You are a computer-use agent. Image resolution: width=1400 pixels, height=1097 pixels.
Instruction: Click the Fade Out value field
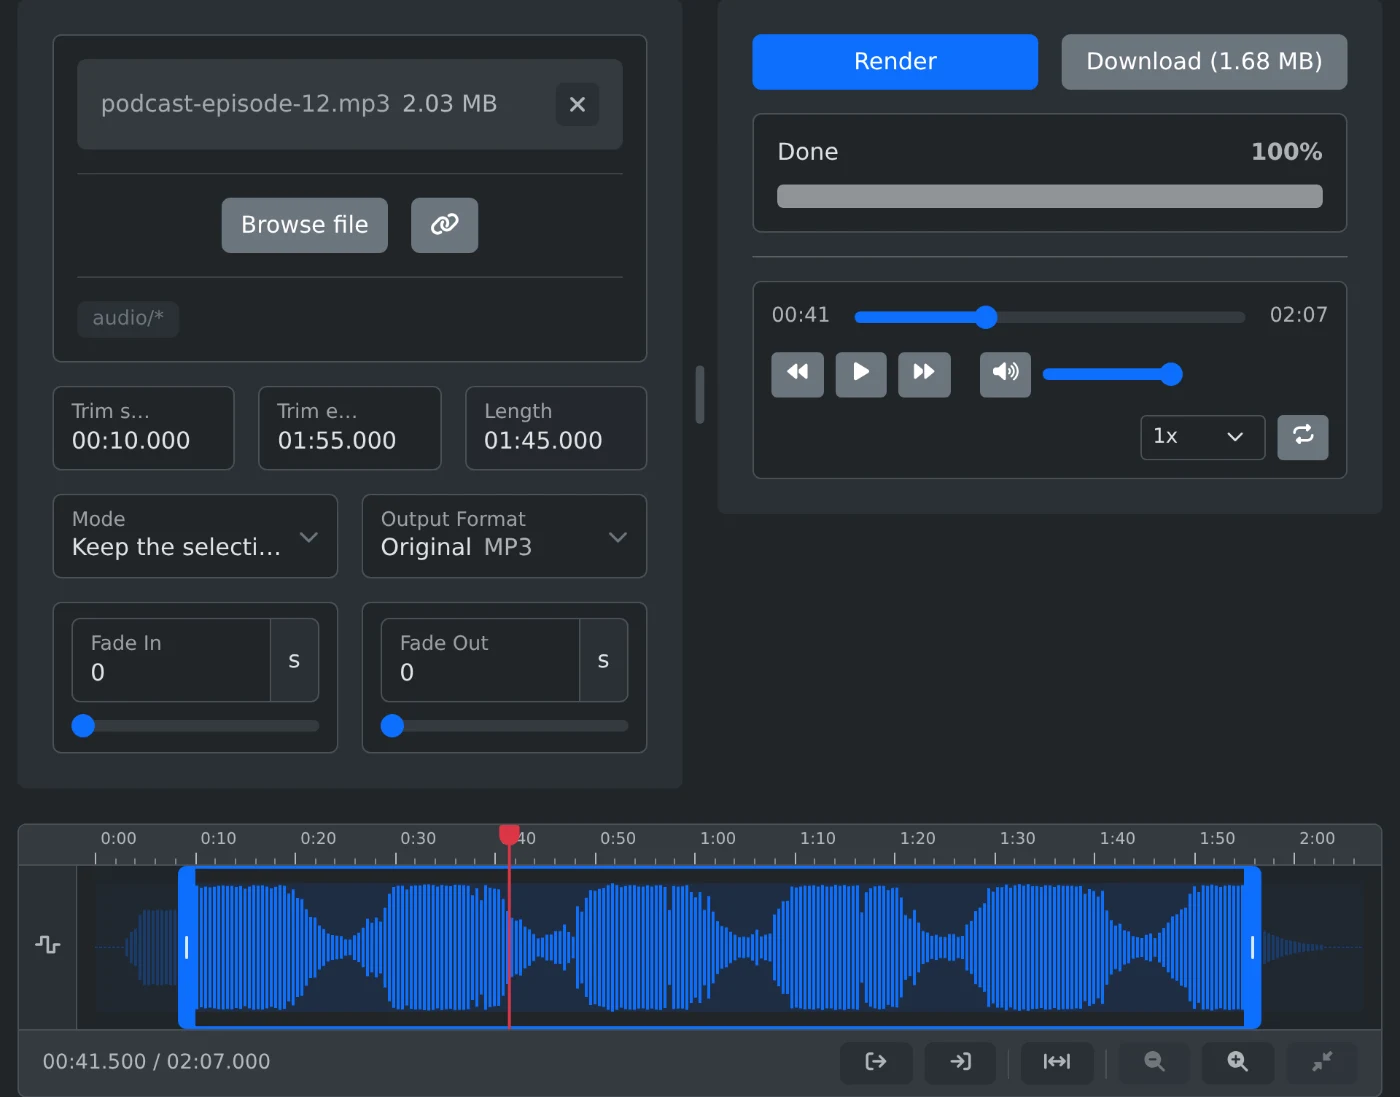click(480, 660)
